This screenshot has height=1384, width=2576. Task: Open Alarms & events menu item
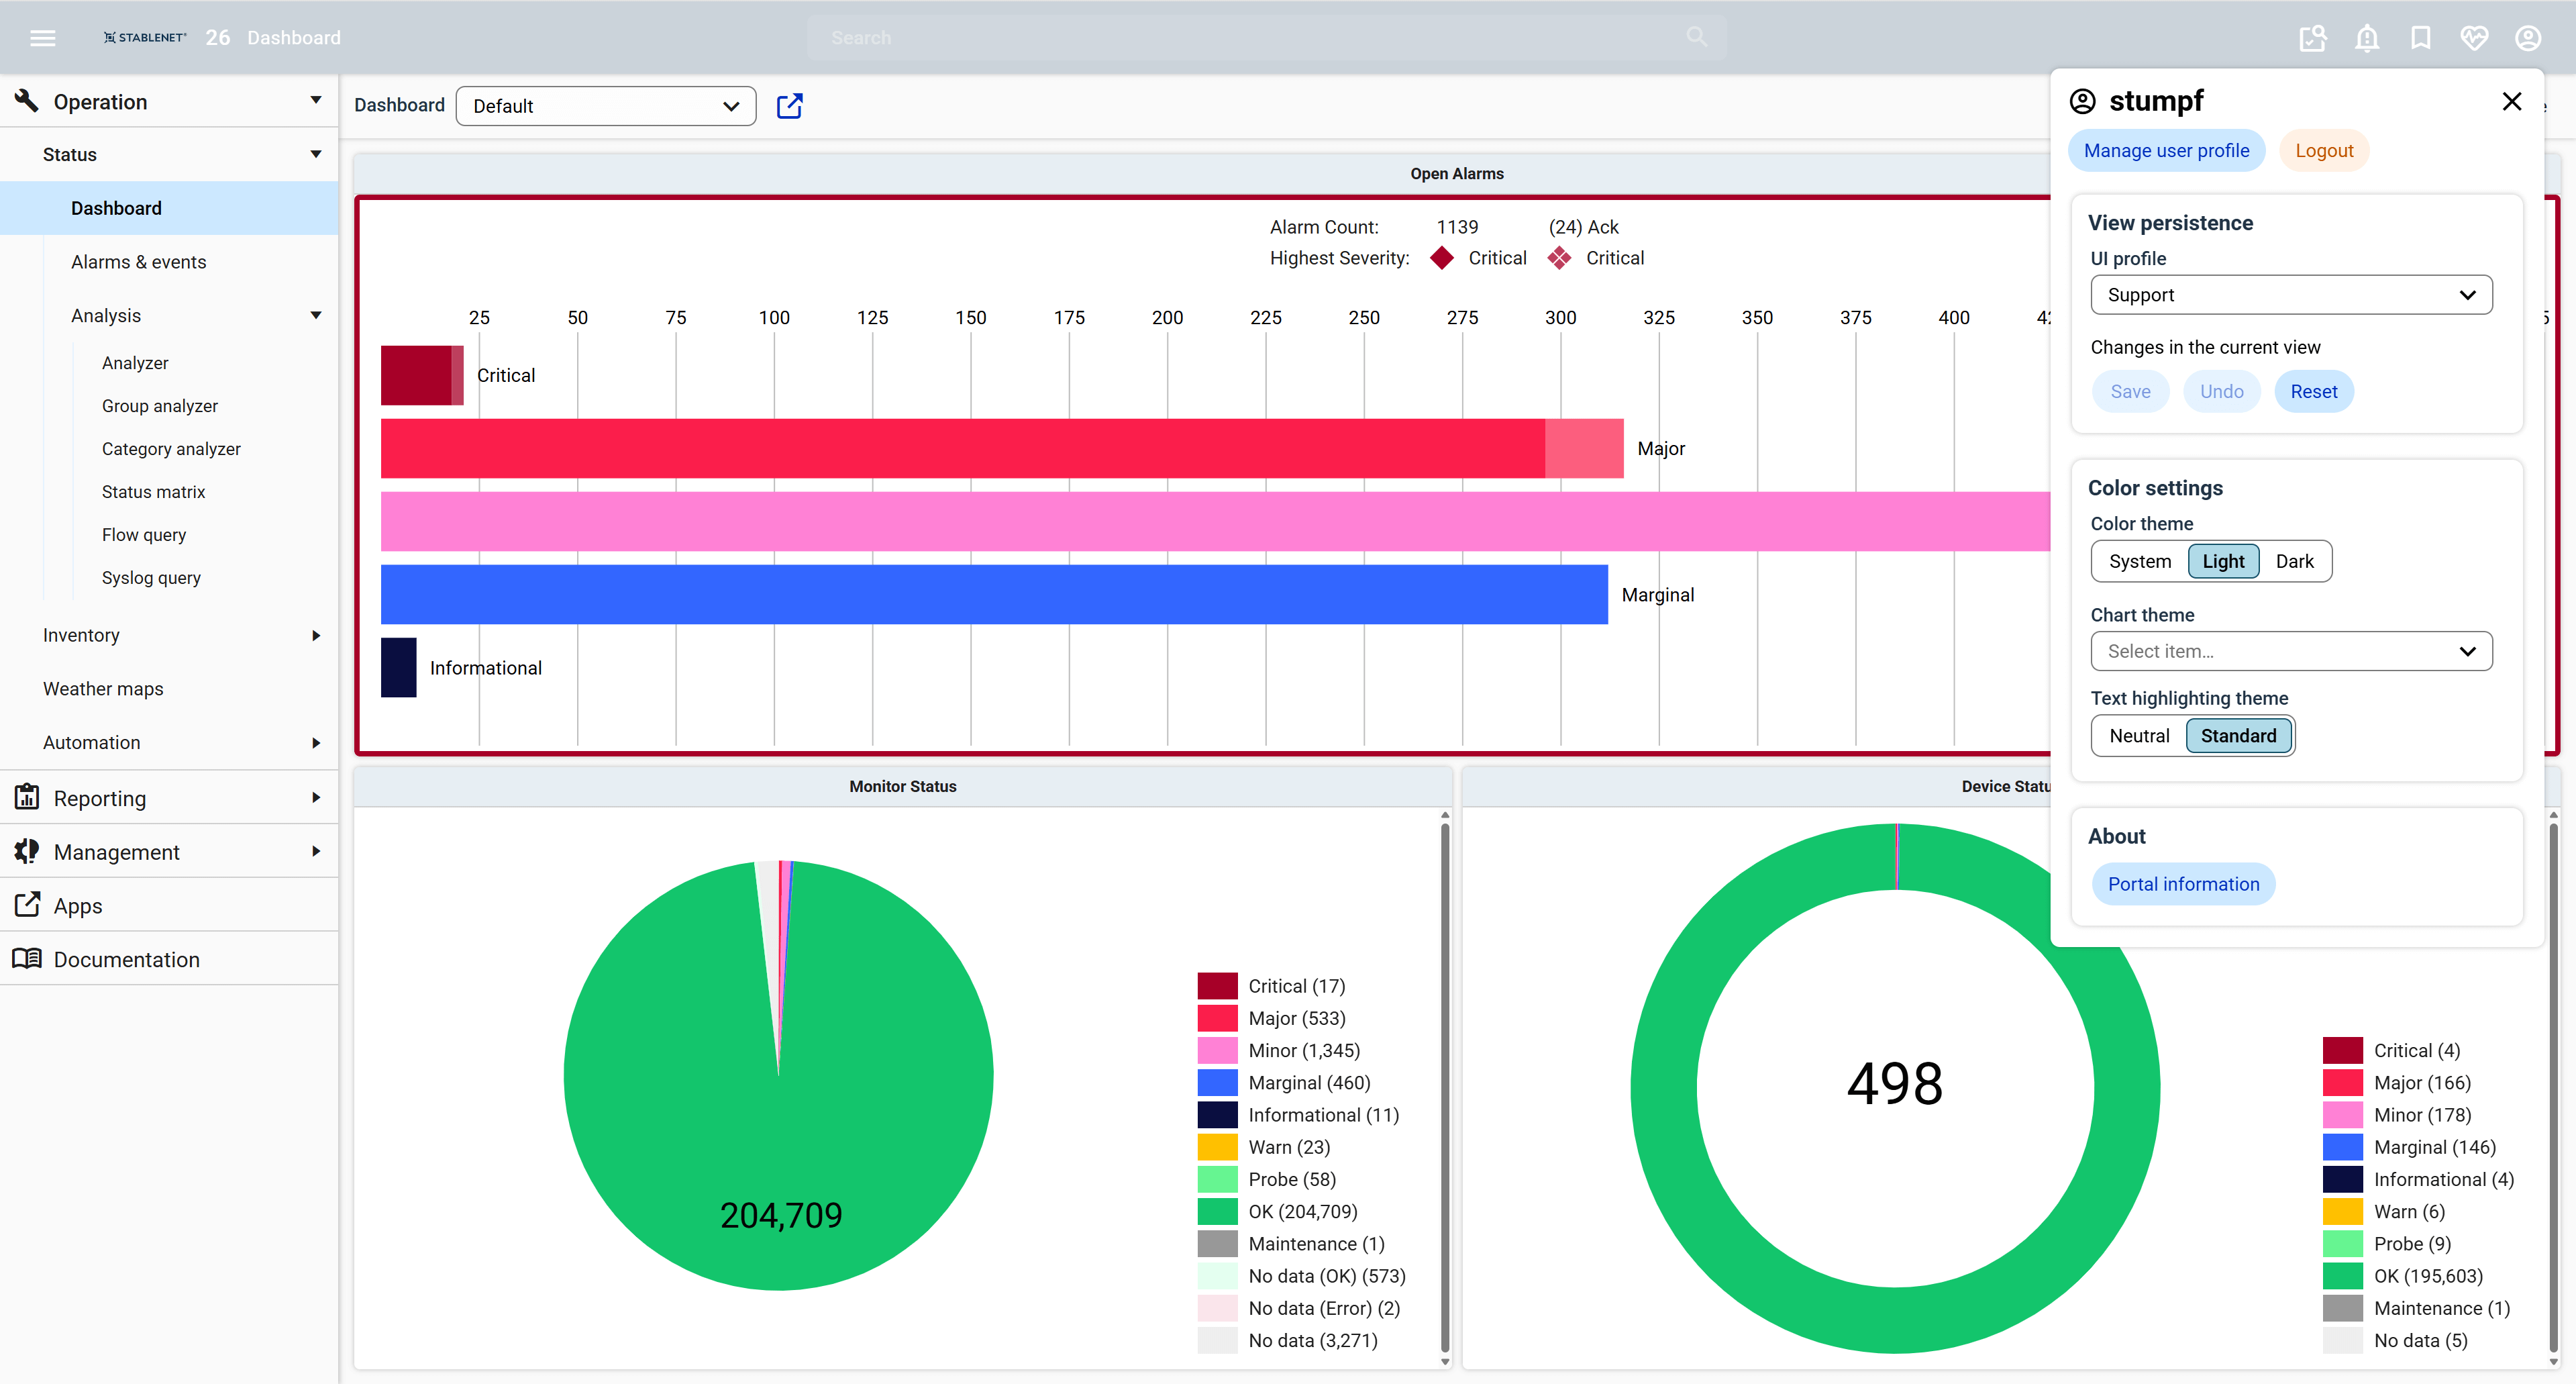(x=138, y=262)
